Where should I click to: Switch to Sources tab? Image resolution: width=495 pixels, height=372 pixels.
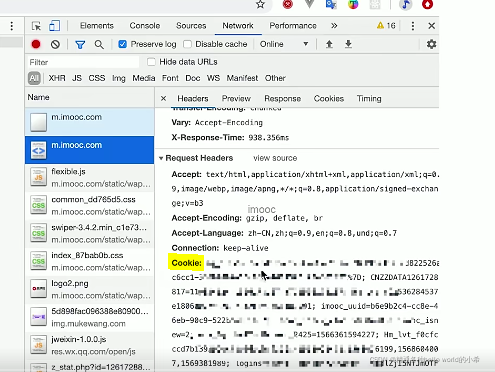[191, 26]
